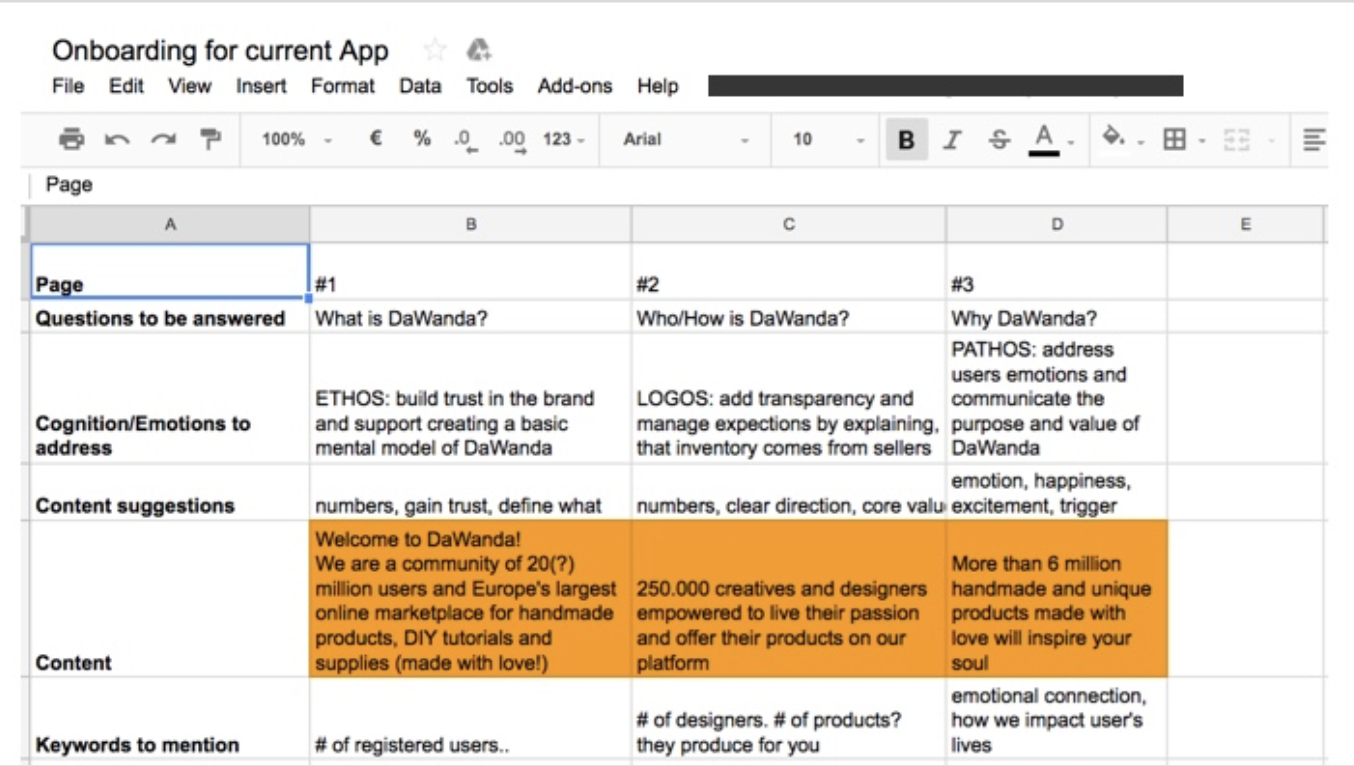
Task: Open the Add-ons menu
Action: [x=575, y=86]
